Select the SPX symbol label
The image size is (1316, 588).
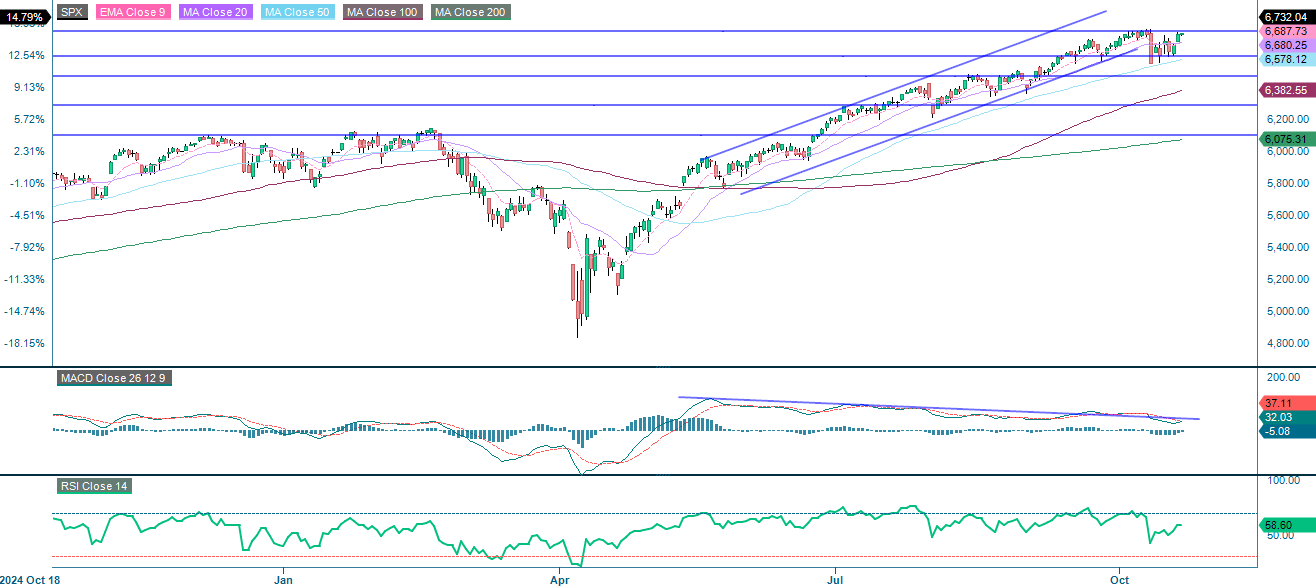point(70,12)
